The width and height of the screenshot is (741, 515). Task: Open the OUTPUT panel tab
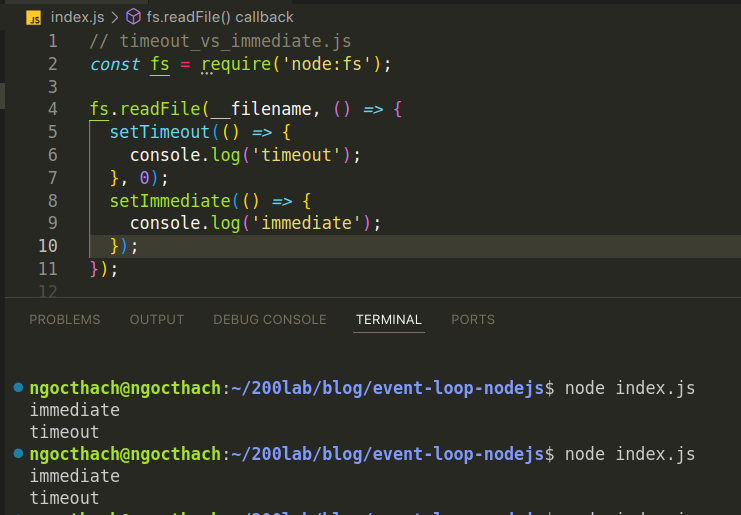[156, 320]
